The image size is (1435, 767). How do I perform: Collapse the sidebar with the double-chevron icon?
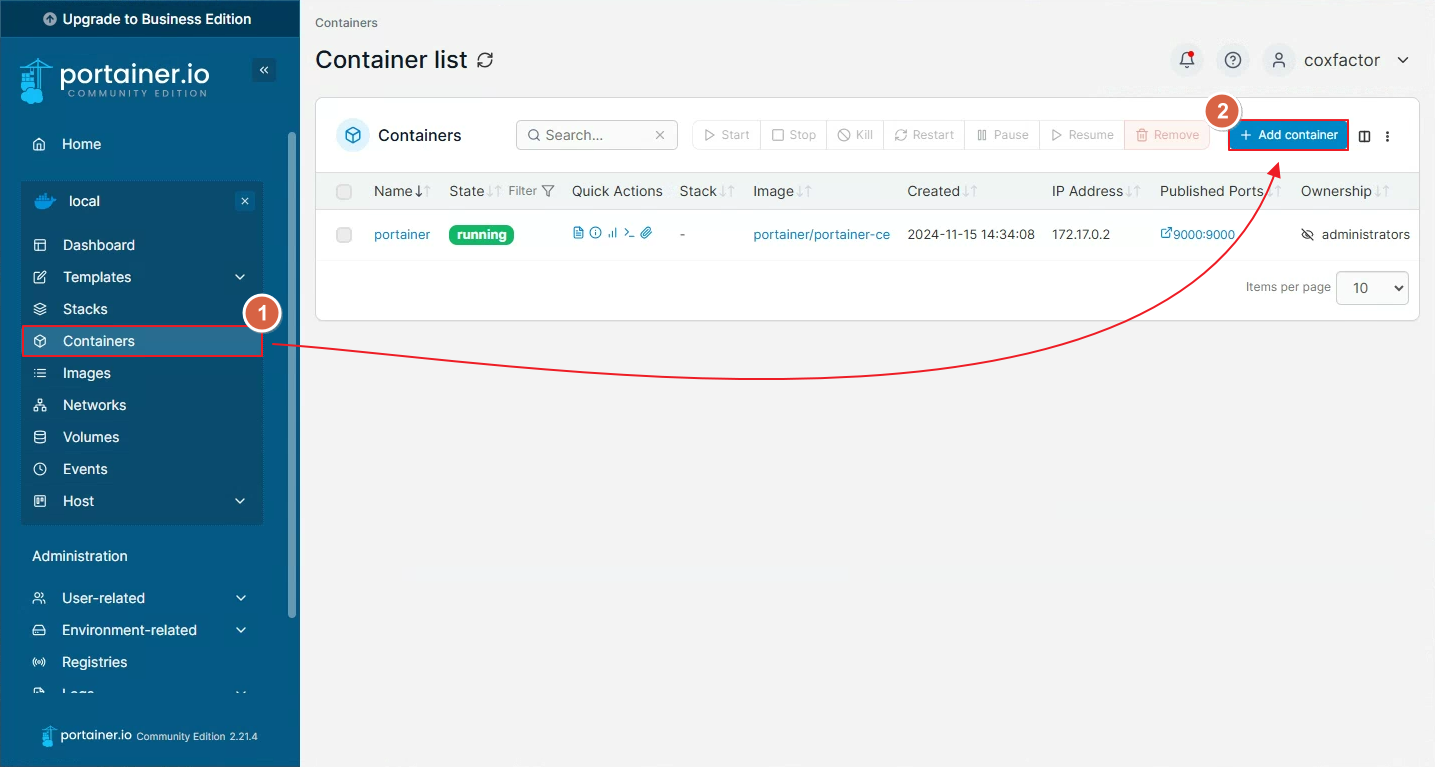(264, 70)
